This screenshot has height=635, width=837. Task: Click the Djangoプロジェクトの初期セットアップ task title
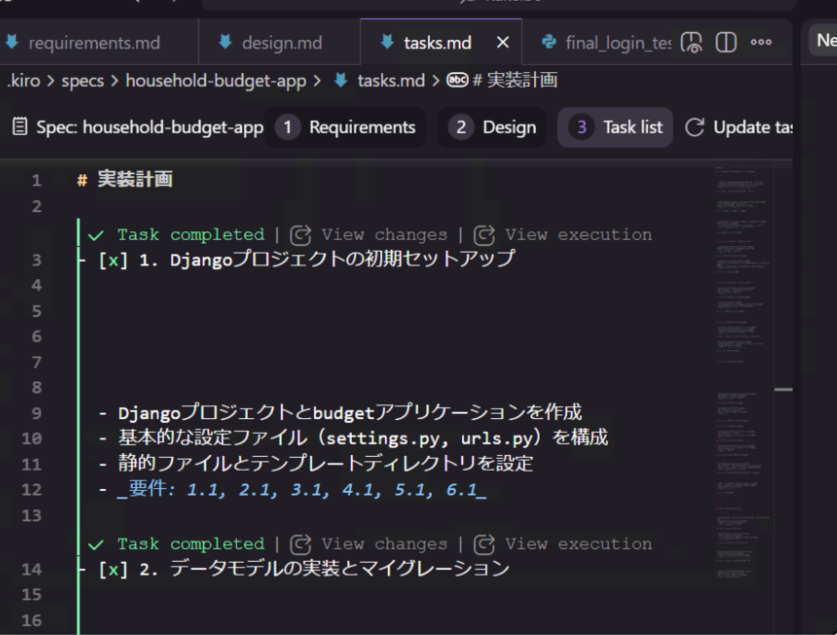[342, 260]
